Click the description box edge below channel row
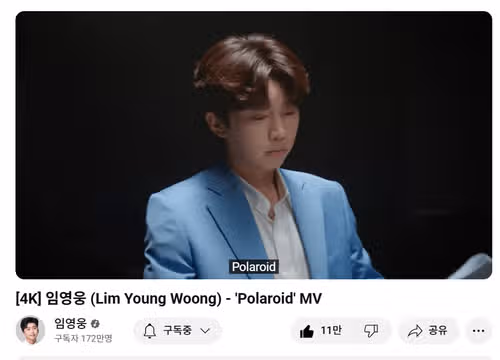 click(254, 358)
